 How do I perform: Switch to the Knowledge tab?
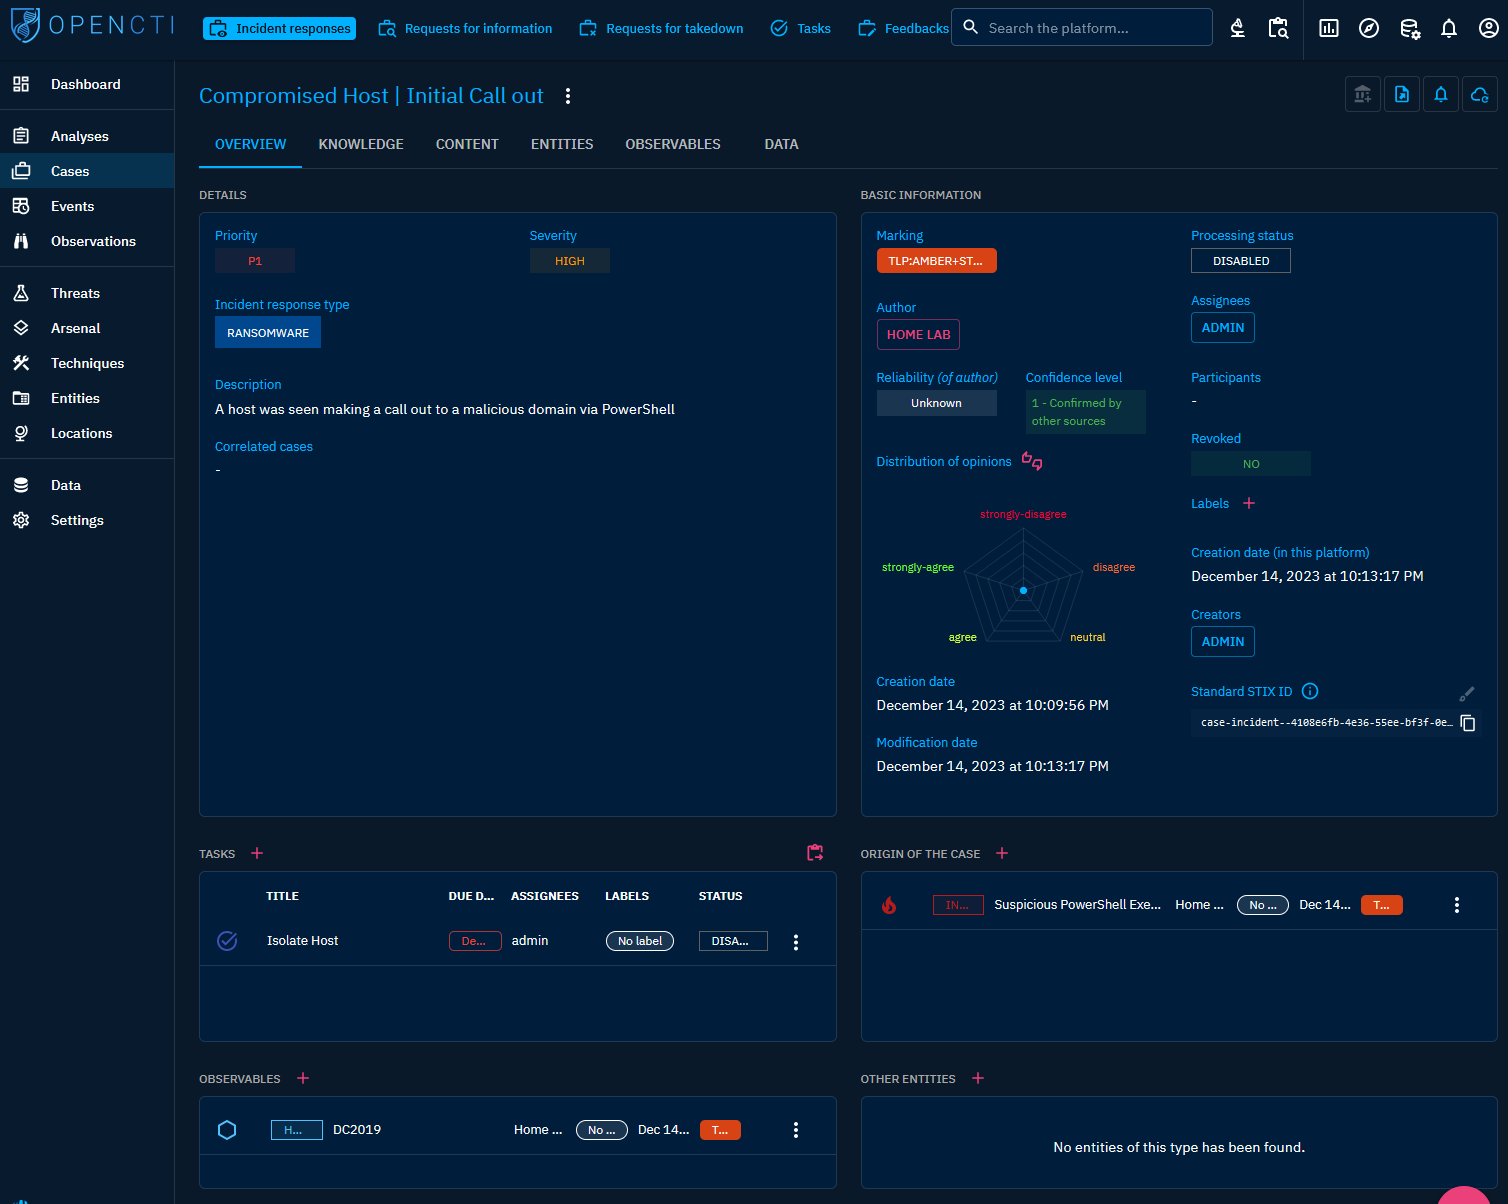(x=361, y=144)
